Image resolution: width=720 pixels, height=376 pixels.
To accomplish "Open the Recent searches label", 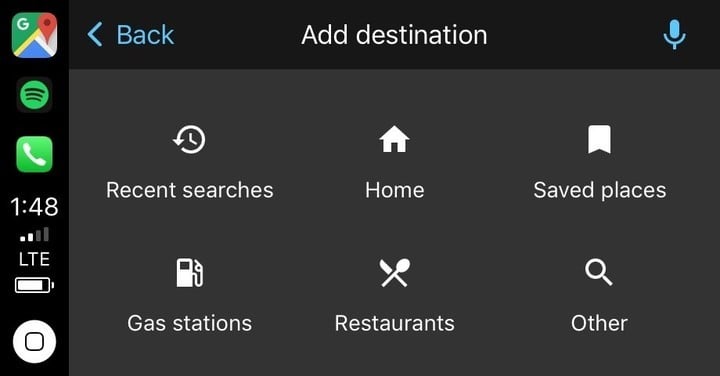I will pyautogui.click(x=190, y=190).
